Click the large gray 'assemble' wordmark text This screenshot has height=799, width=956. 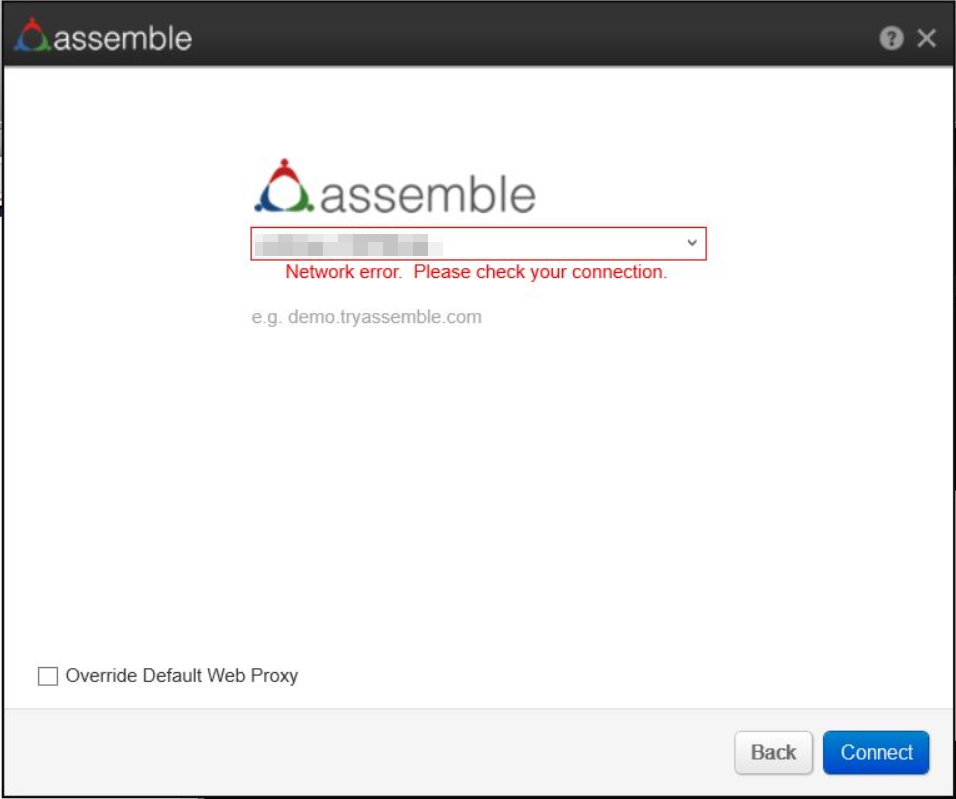point(427,194)
